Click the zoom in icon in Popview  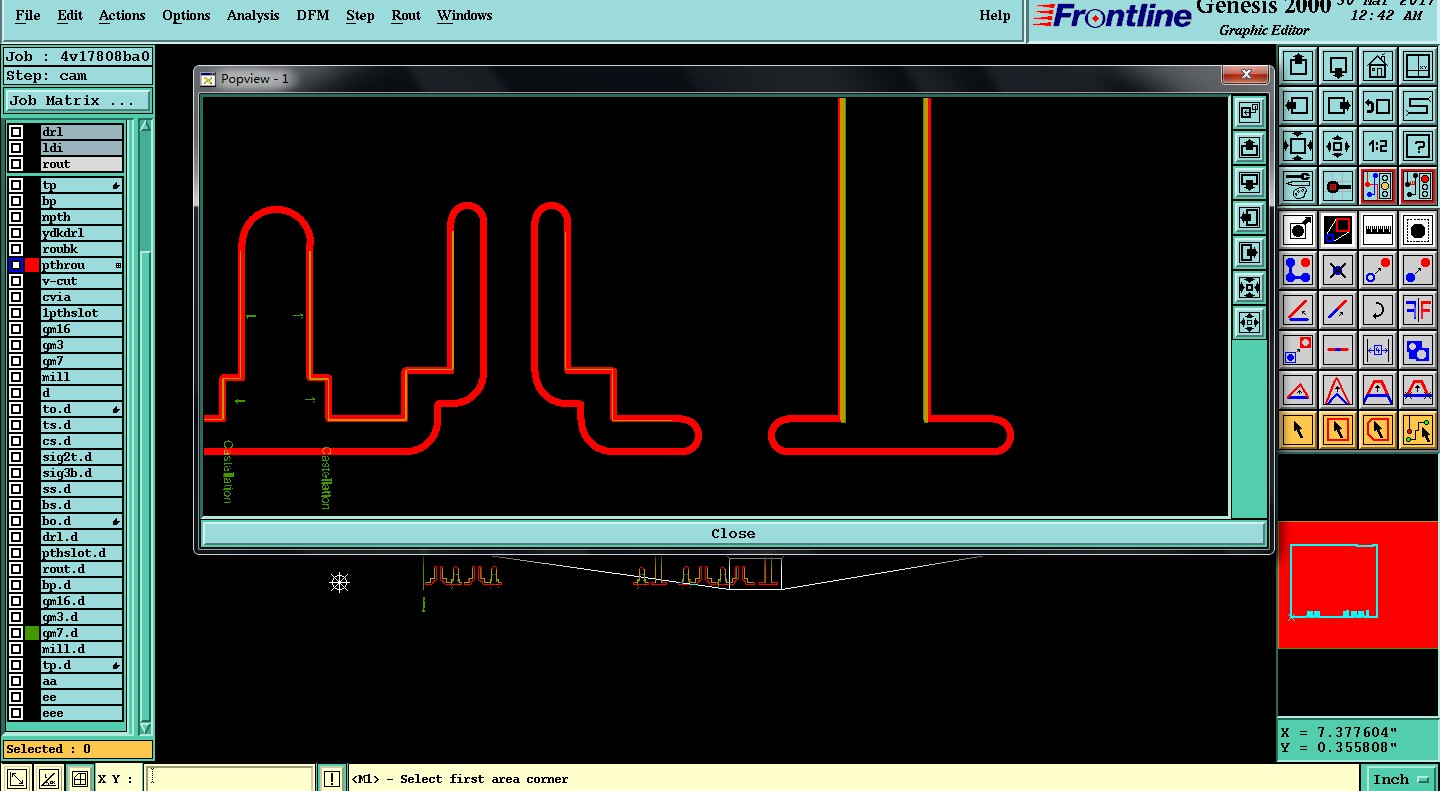click(1249, 287)
